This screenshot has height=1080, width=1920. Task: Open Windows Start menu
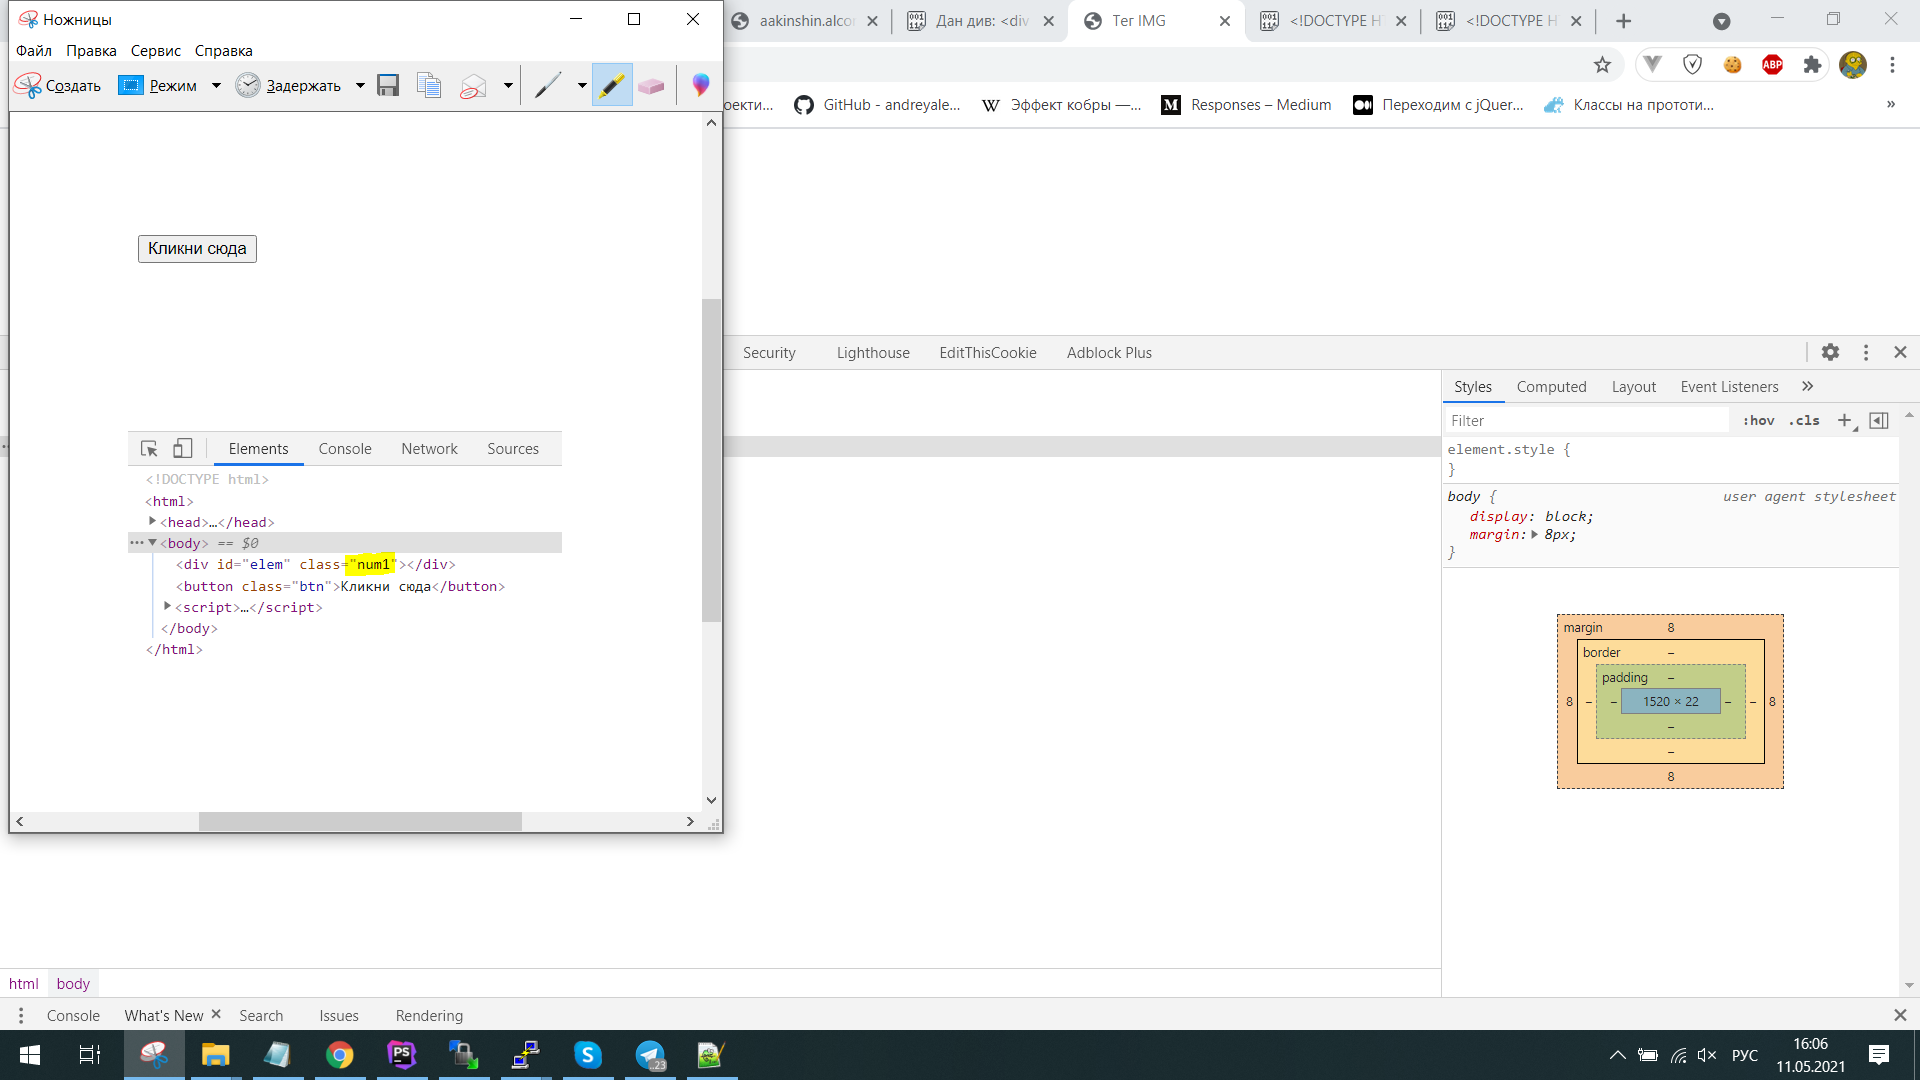pyautogui.click(x=30, y=1055)
